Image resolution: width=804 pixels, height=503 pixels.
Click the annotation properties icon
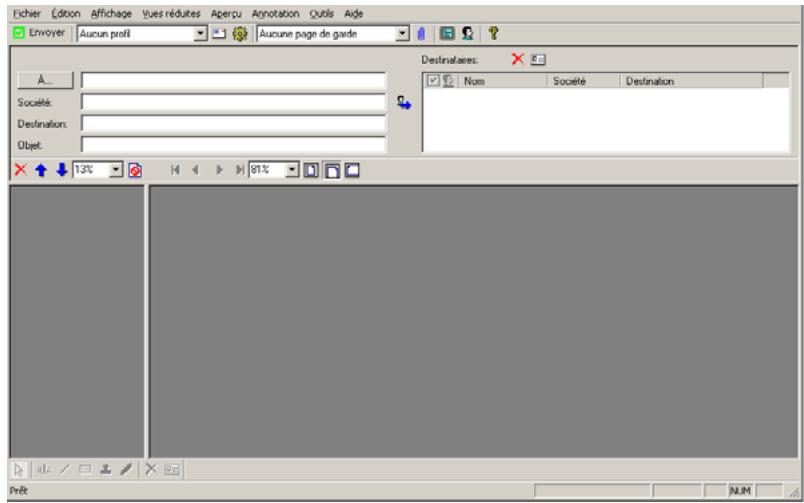172,469
